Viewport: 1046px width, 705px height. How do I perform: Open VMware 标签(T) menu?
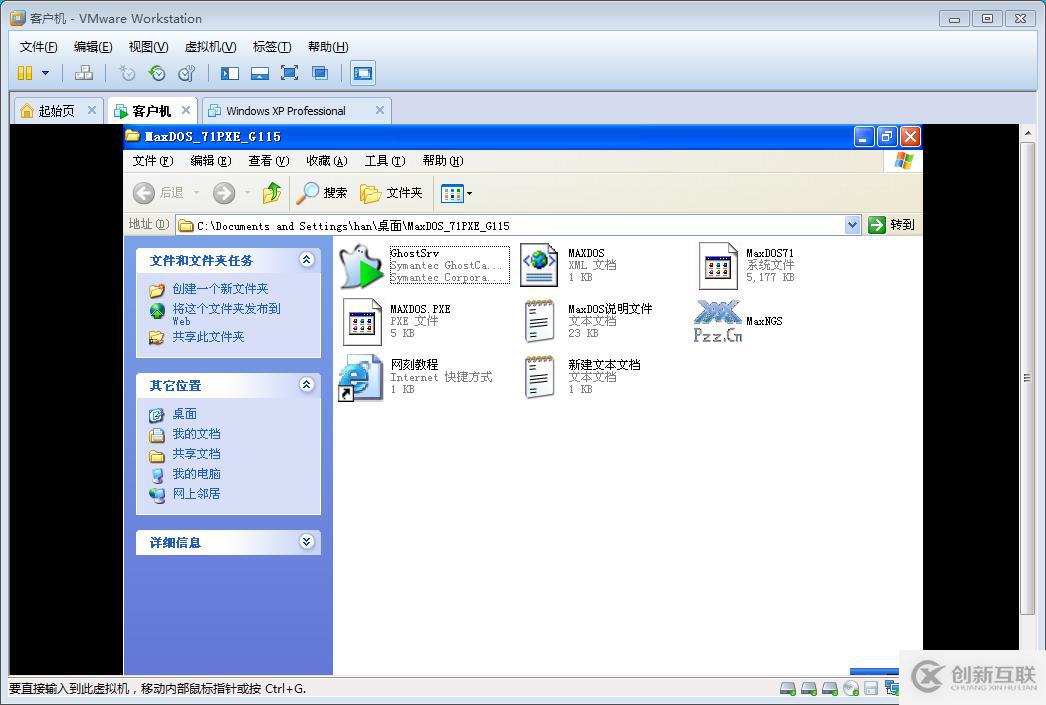(x=272, y=47)
